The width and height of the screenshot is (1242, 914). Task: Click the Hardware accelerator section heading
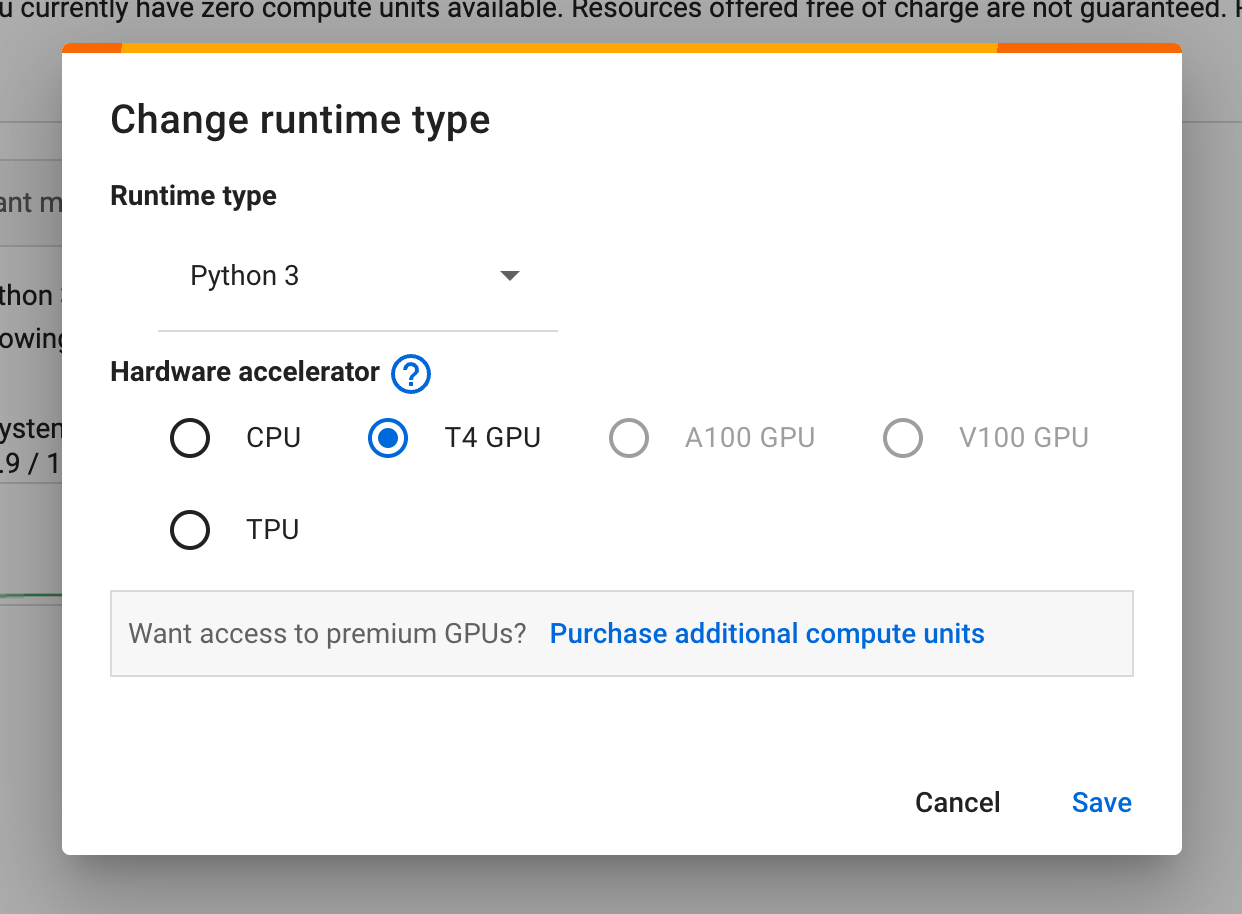(x=245, y=372)
